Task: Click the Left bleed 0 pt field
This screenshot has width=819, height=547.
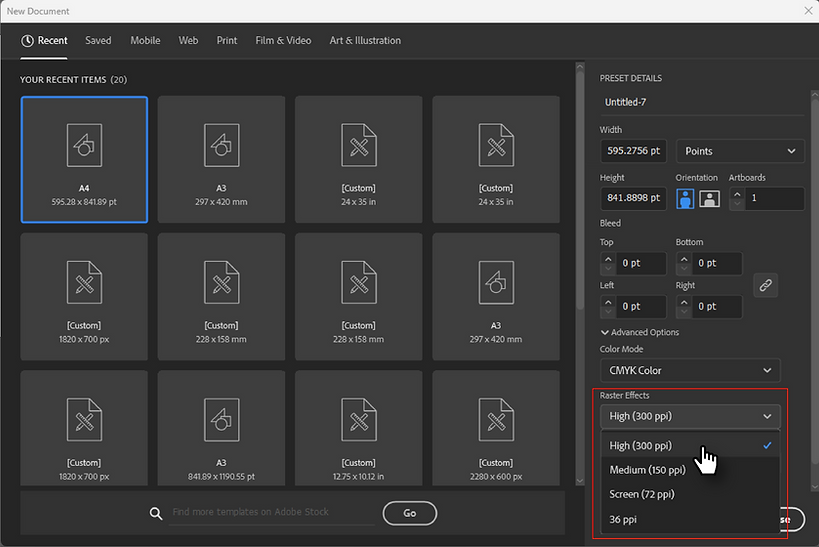Action: pos(641,307)
